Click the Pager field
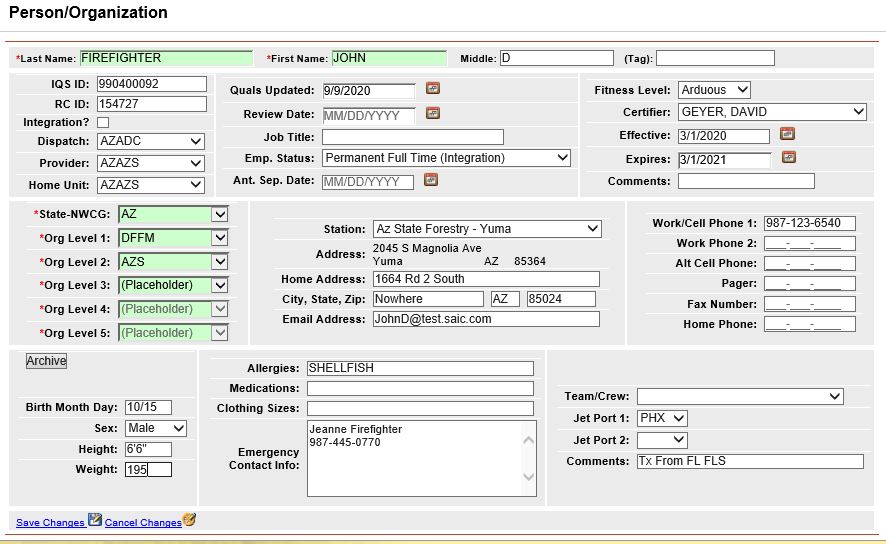Screen dimensions: 886x544 [810, 284]
